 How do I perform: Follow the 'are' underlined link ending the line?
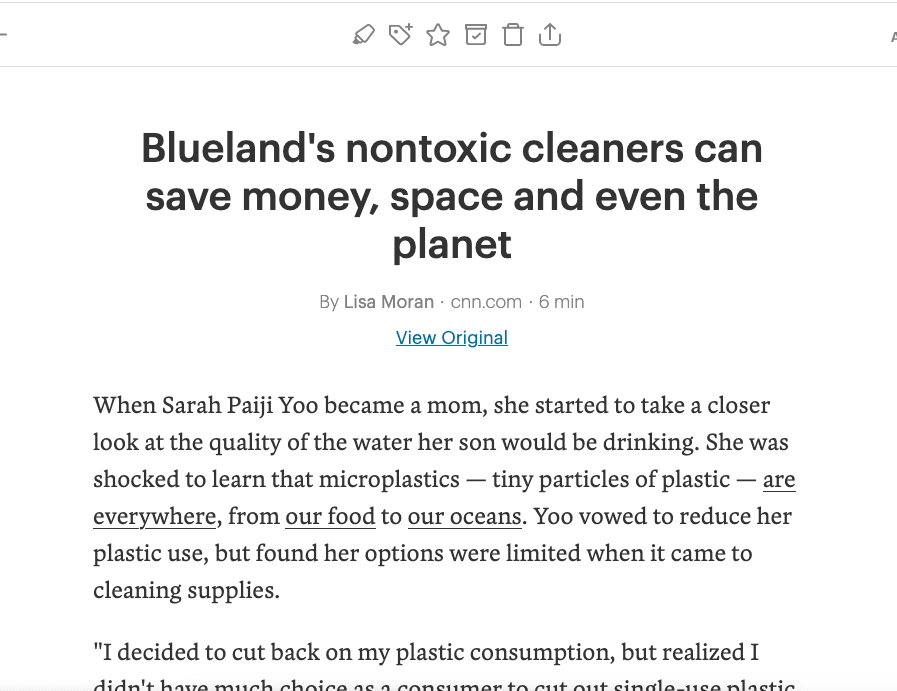tap(779, 479)
